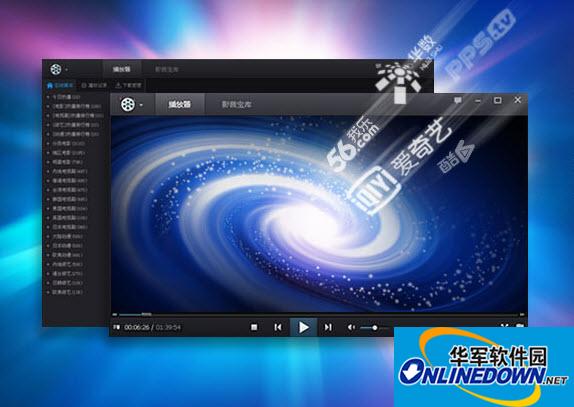Click the film reel logo in the back window
Image resolution: width=574 pixels, height=407 pixels.
pyautogui.click(x=56, y=69)
